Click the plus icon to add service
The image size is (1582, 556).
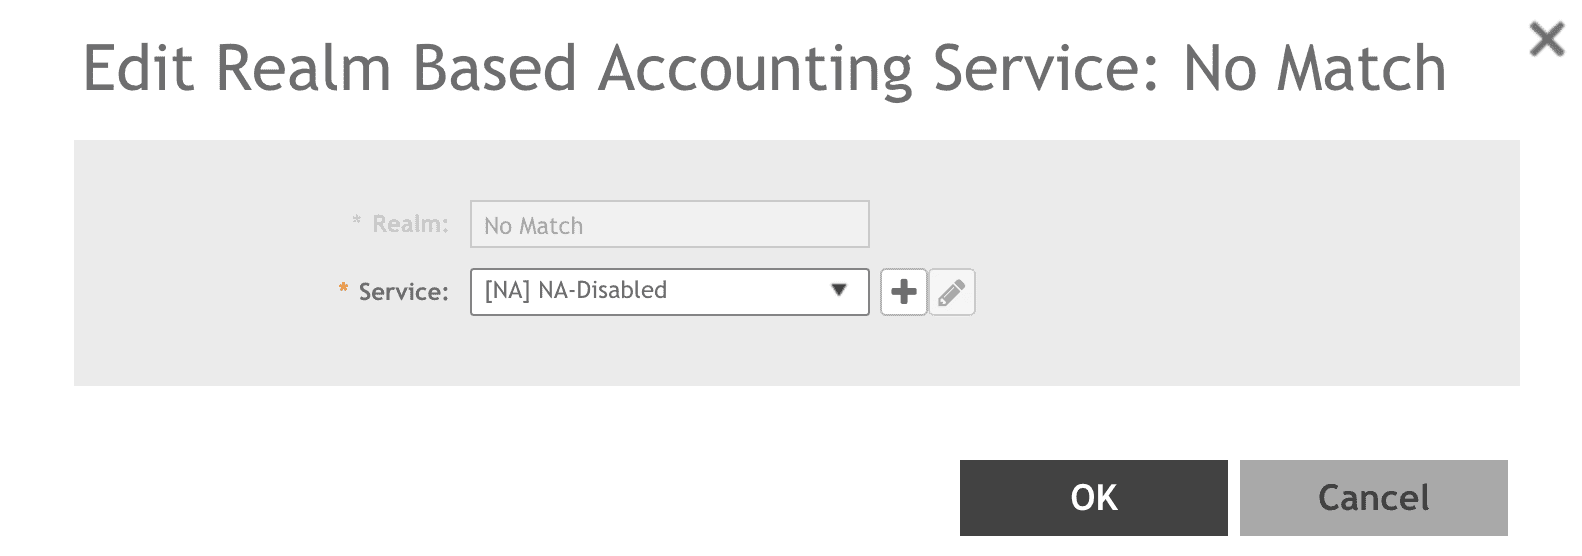pos(904,292)
